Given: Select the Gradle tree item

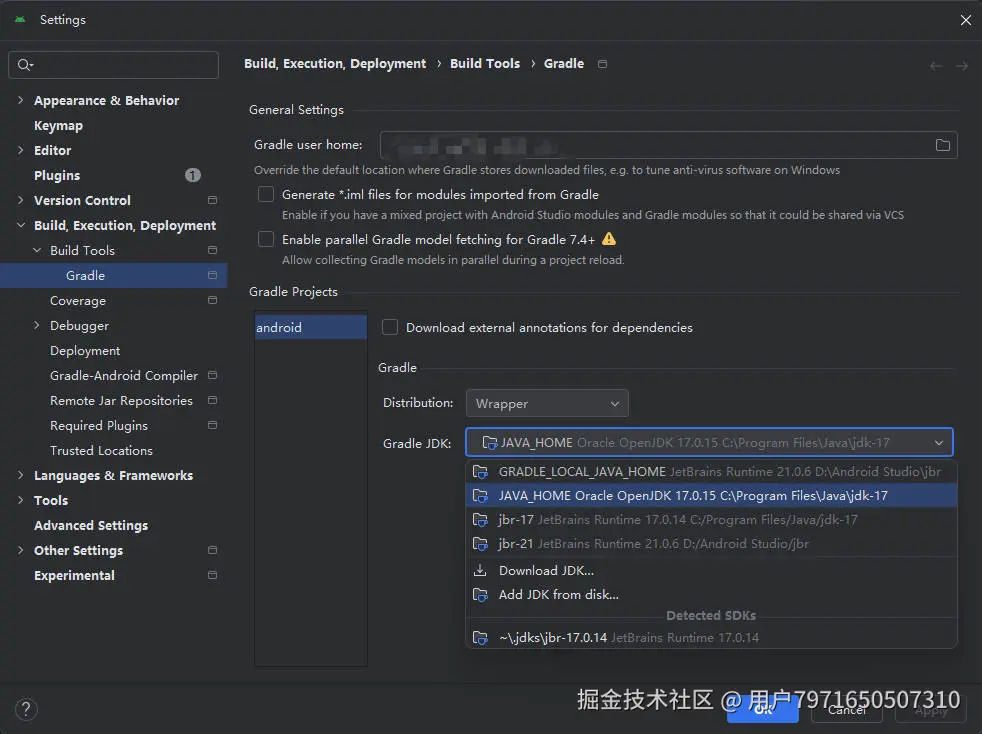Looking at the screenshot, I should coord(113,275).
